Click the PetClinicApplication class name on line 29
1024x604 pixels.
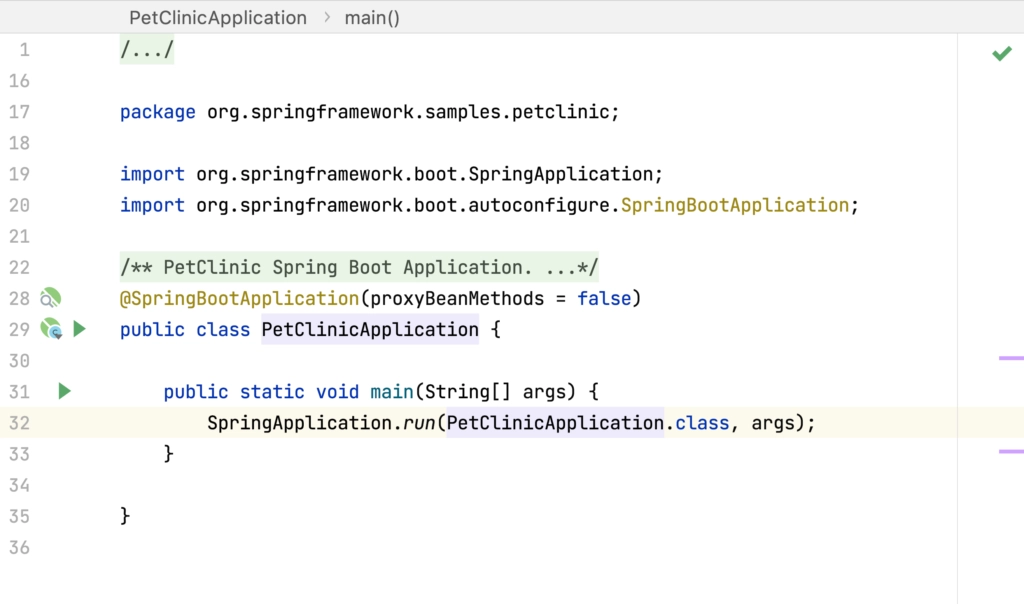[x=370, y=329]
